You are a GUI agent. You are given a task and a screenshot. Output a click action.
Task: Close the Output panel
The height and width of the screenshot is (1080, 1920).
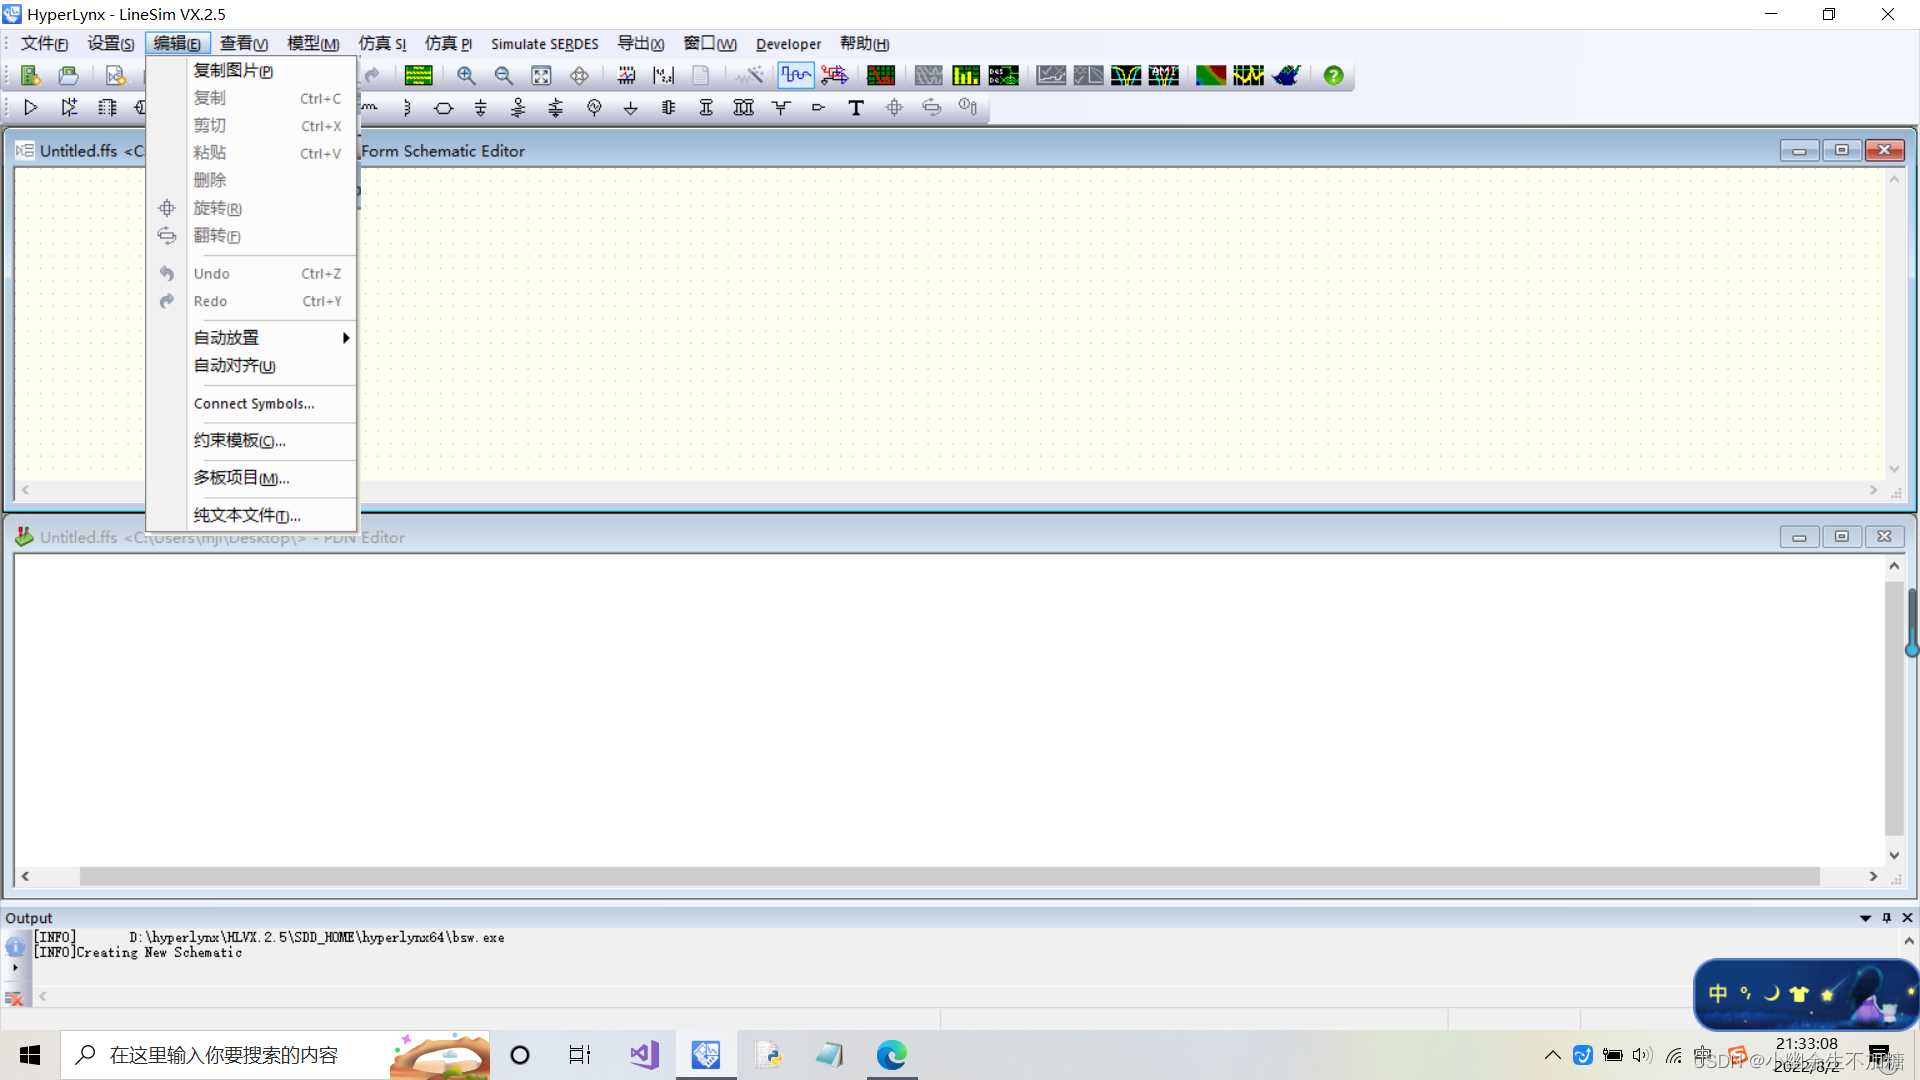point(1907,918)
